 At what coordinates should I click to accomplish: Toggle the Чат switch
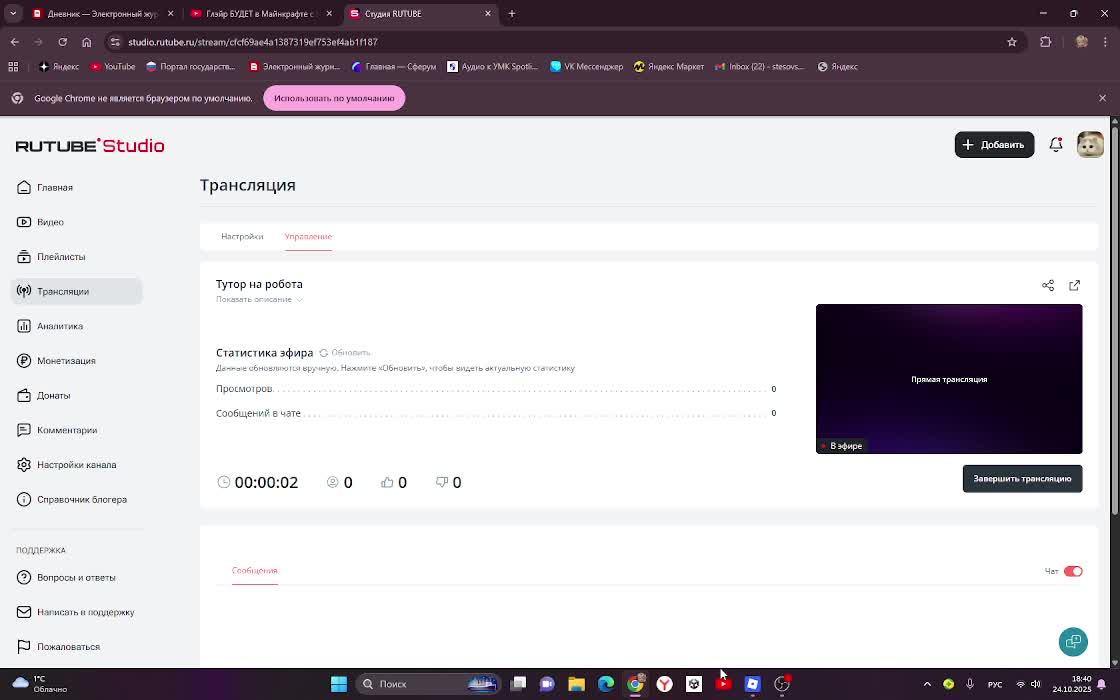(x=1073, y=571)
